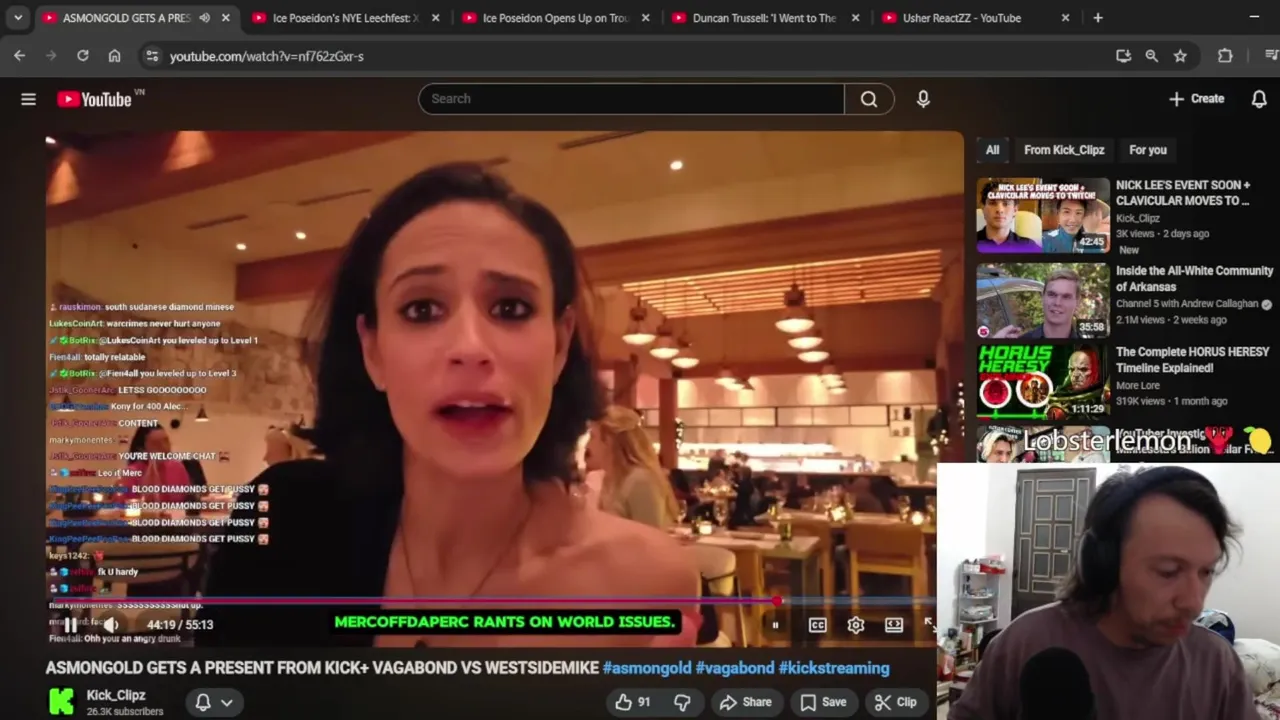Click the 44:19 / 55:13 time display
Image resolution: width=1280 pixels, height=720 pixels.
(x=180, y=625)
